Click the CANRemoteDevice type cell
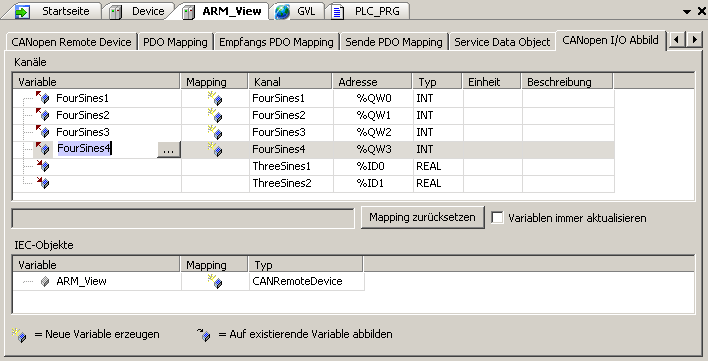 307,281
